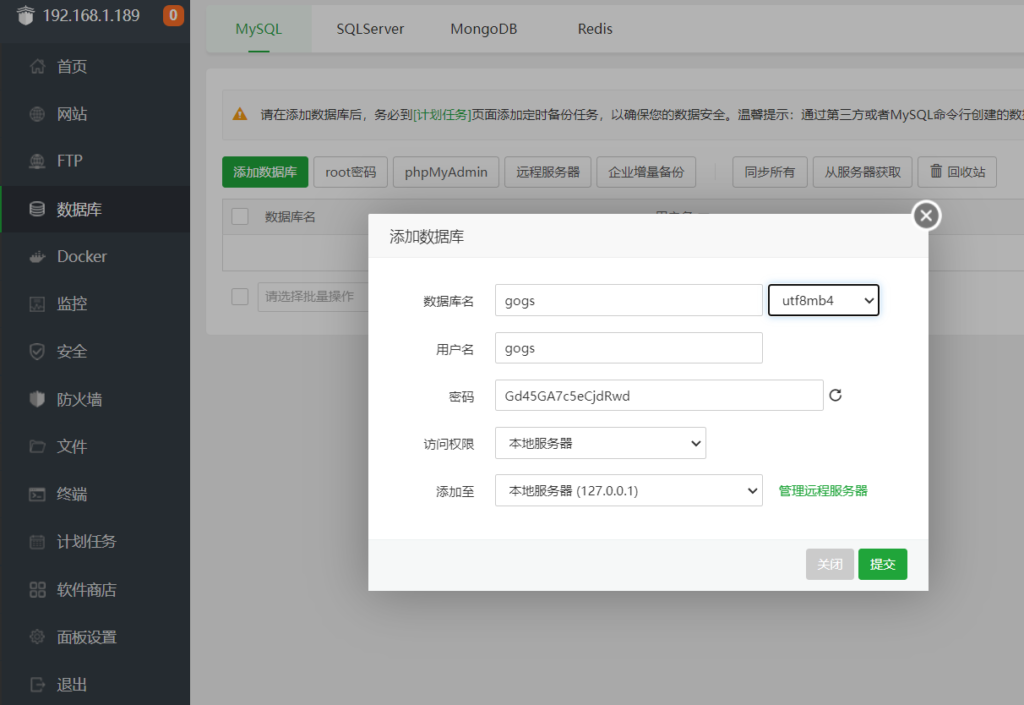Open the 管理远程服务器 link

tap(823, 490)
